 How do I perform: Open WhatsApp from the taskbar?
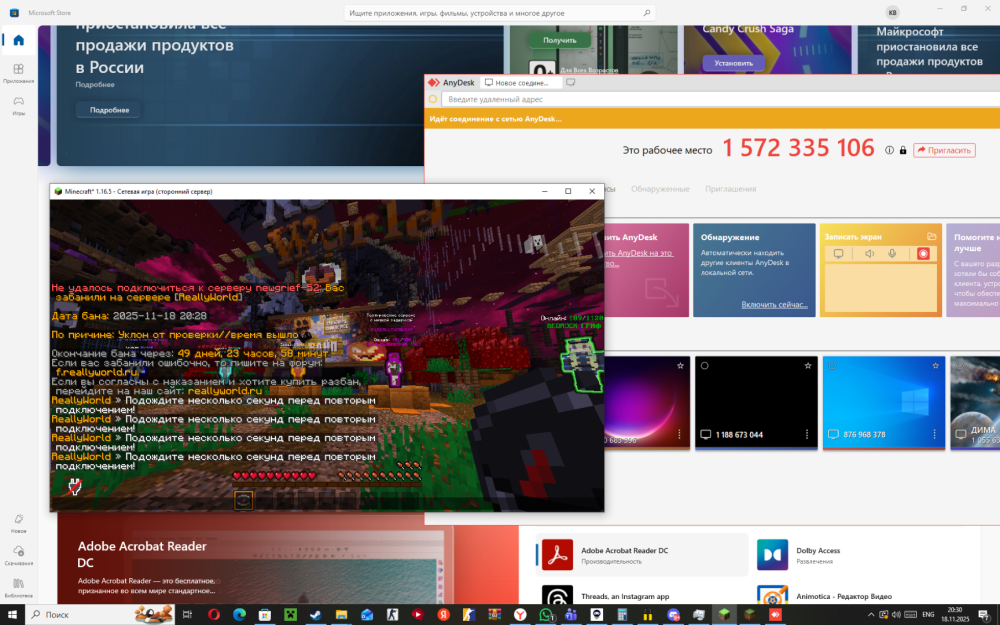tap(546, 615)
